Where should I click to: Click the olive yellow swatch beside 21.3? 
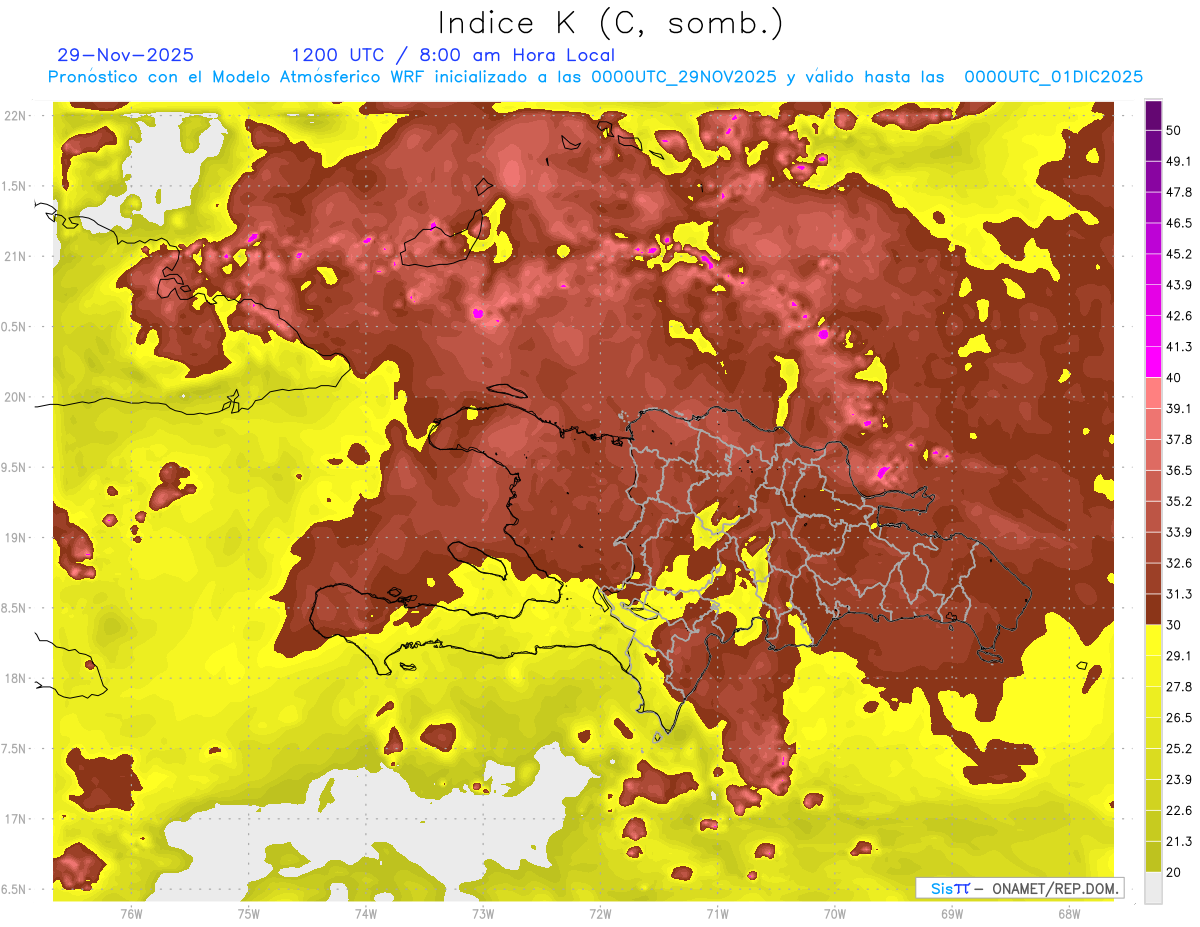(1153, 857)
